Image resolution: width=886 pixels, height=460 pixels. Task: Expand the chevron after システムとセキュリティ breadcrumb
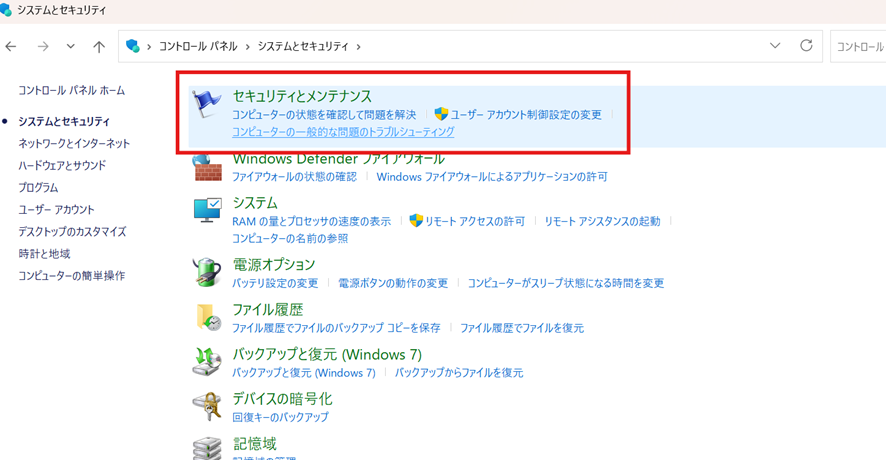[358, 47]
